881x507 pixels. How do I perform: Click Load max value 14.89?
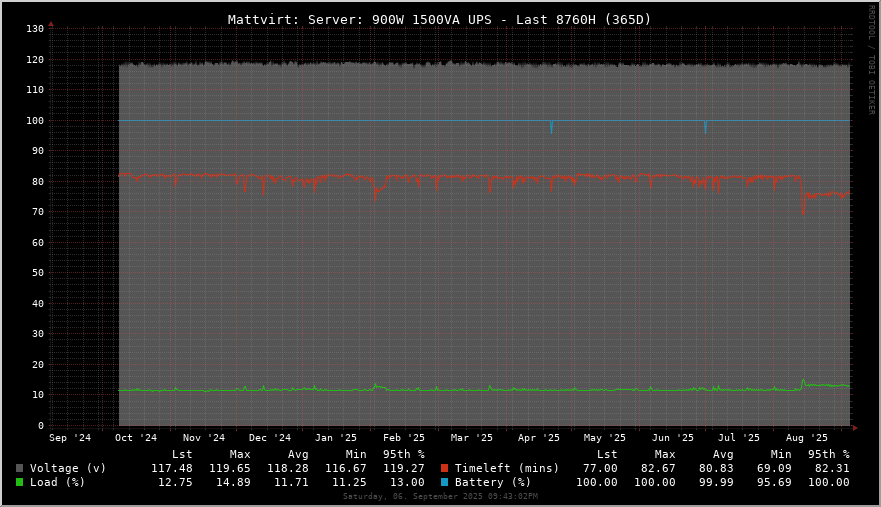click(233, 482)
